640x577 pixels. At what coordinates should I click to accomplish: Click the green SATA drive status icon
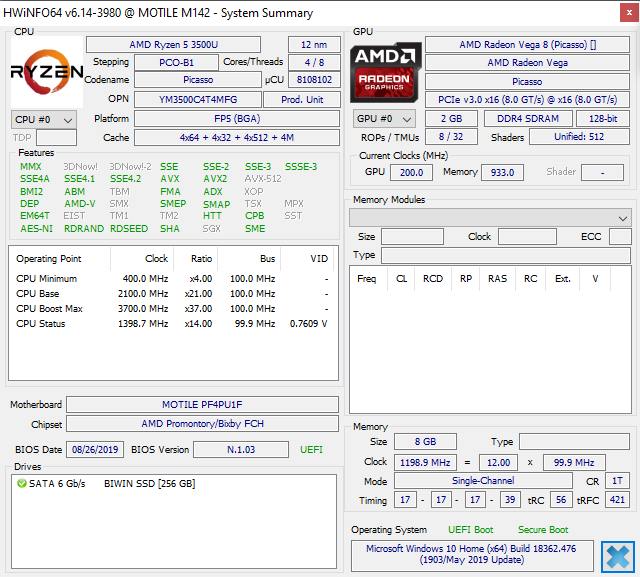click(22, 484)
